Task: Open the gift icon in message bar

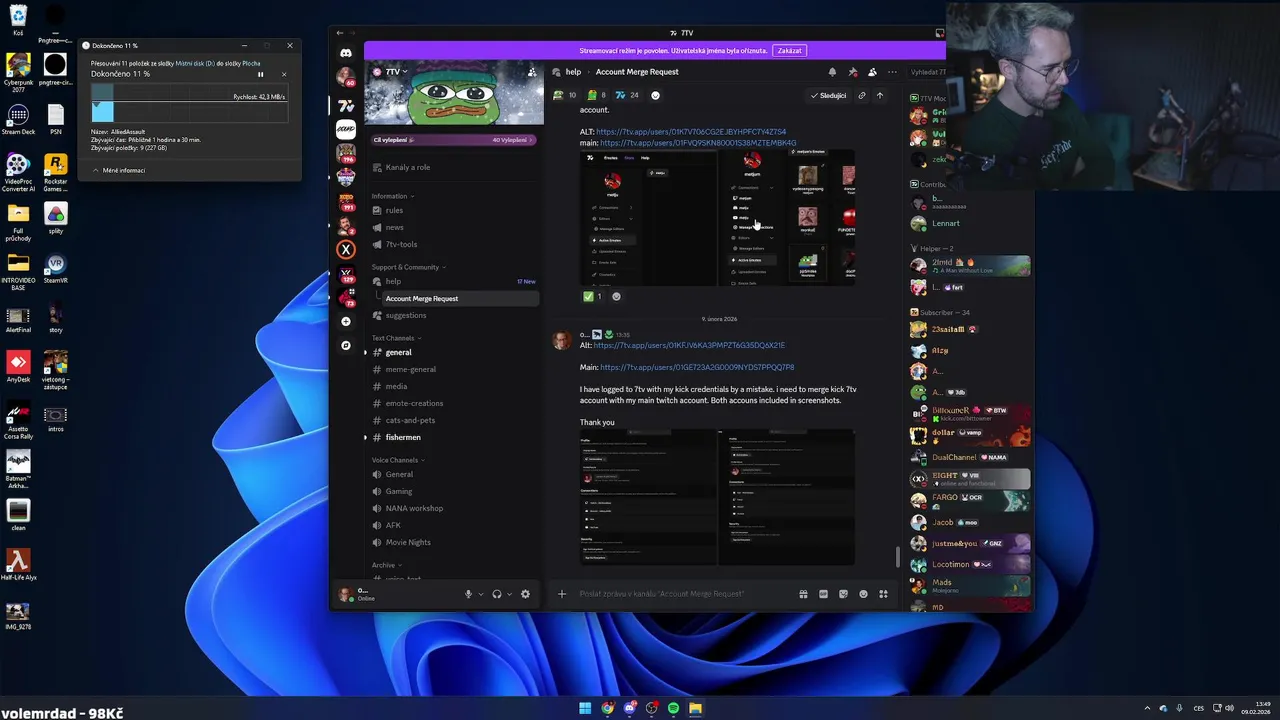Action: click(803, 594)
